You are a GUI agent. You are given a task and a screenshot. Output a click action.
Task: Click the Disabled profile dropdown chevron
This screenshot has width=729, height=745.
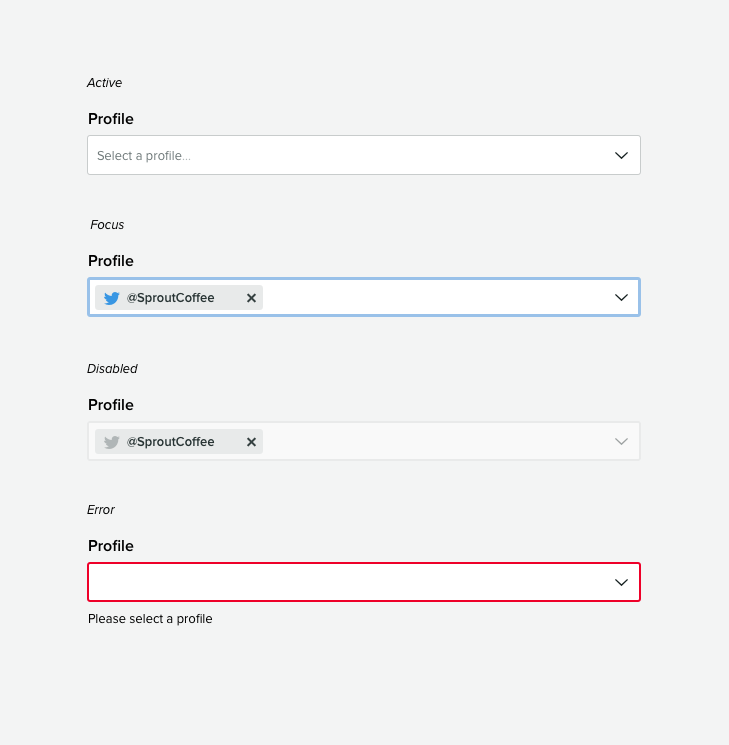[621, 442]
